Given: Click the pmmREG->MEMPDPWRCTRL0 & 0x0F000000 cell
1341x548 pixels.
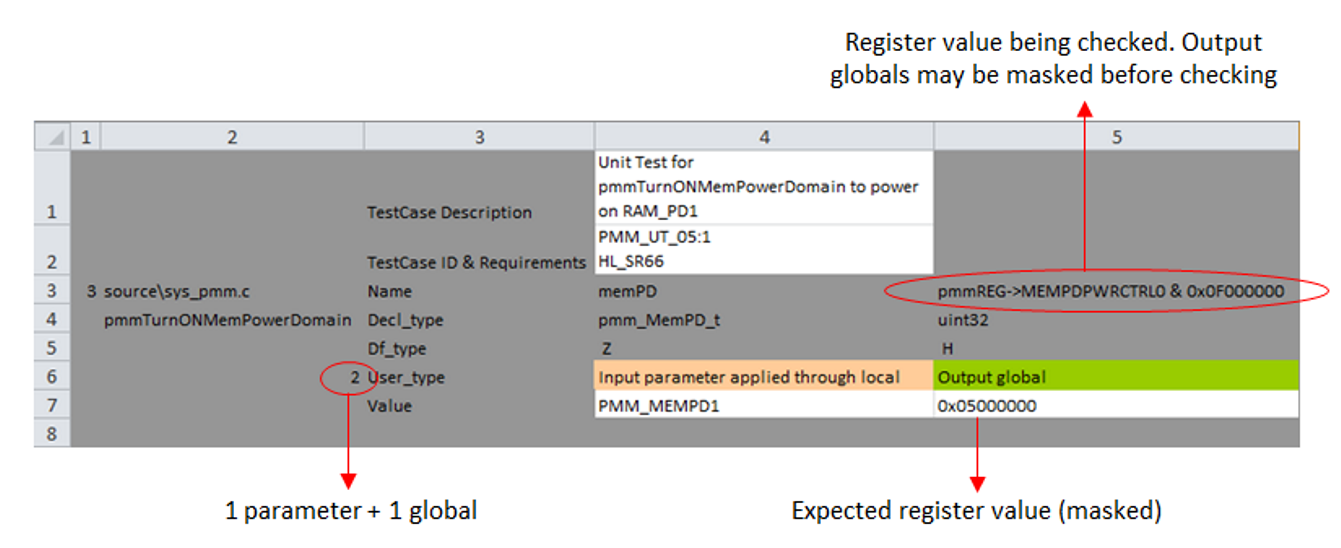Looking at the screenshot, I should click(1110, 291).
